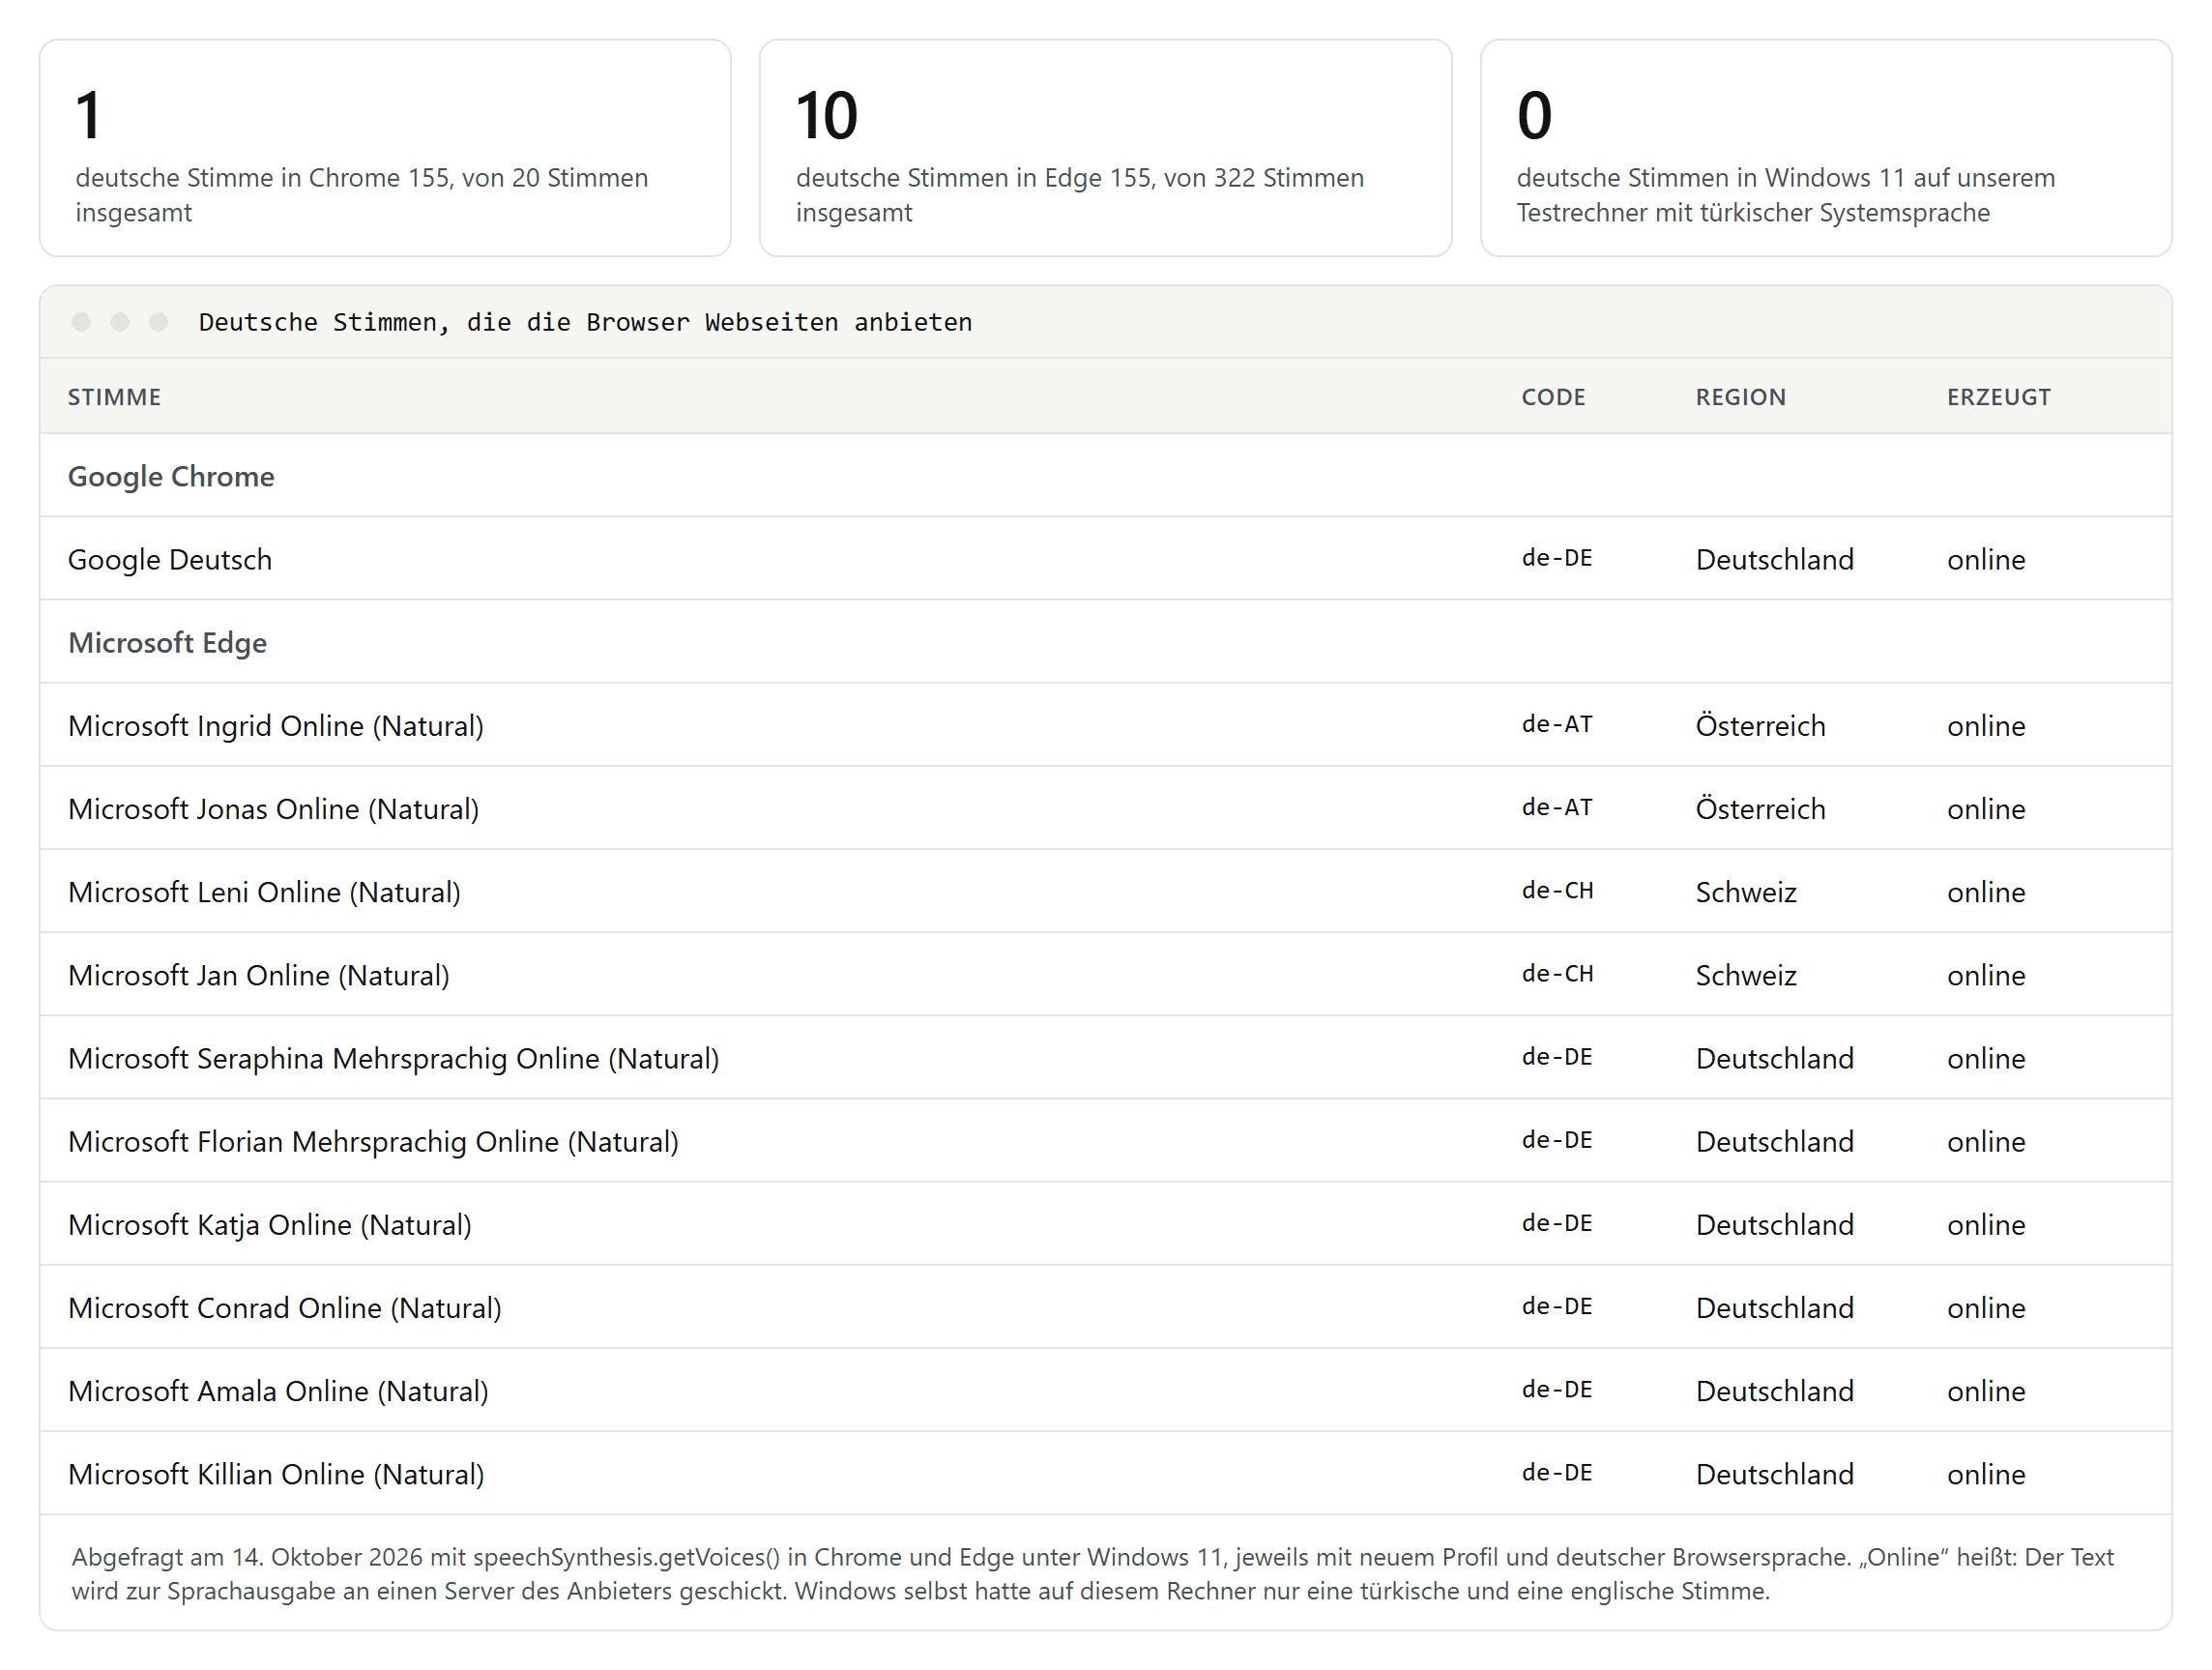
Task: Select 'Microsoft Killian Online (Natural)' row
Action: 1105,1473
